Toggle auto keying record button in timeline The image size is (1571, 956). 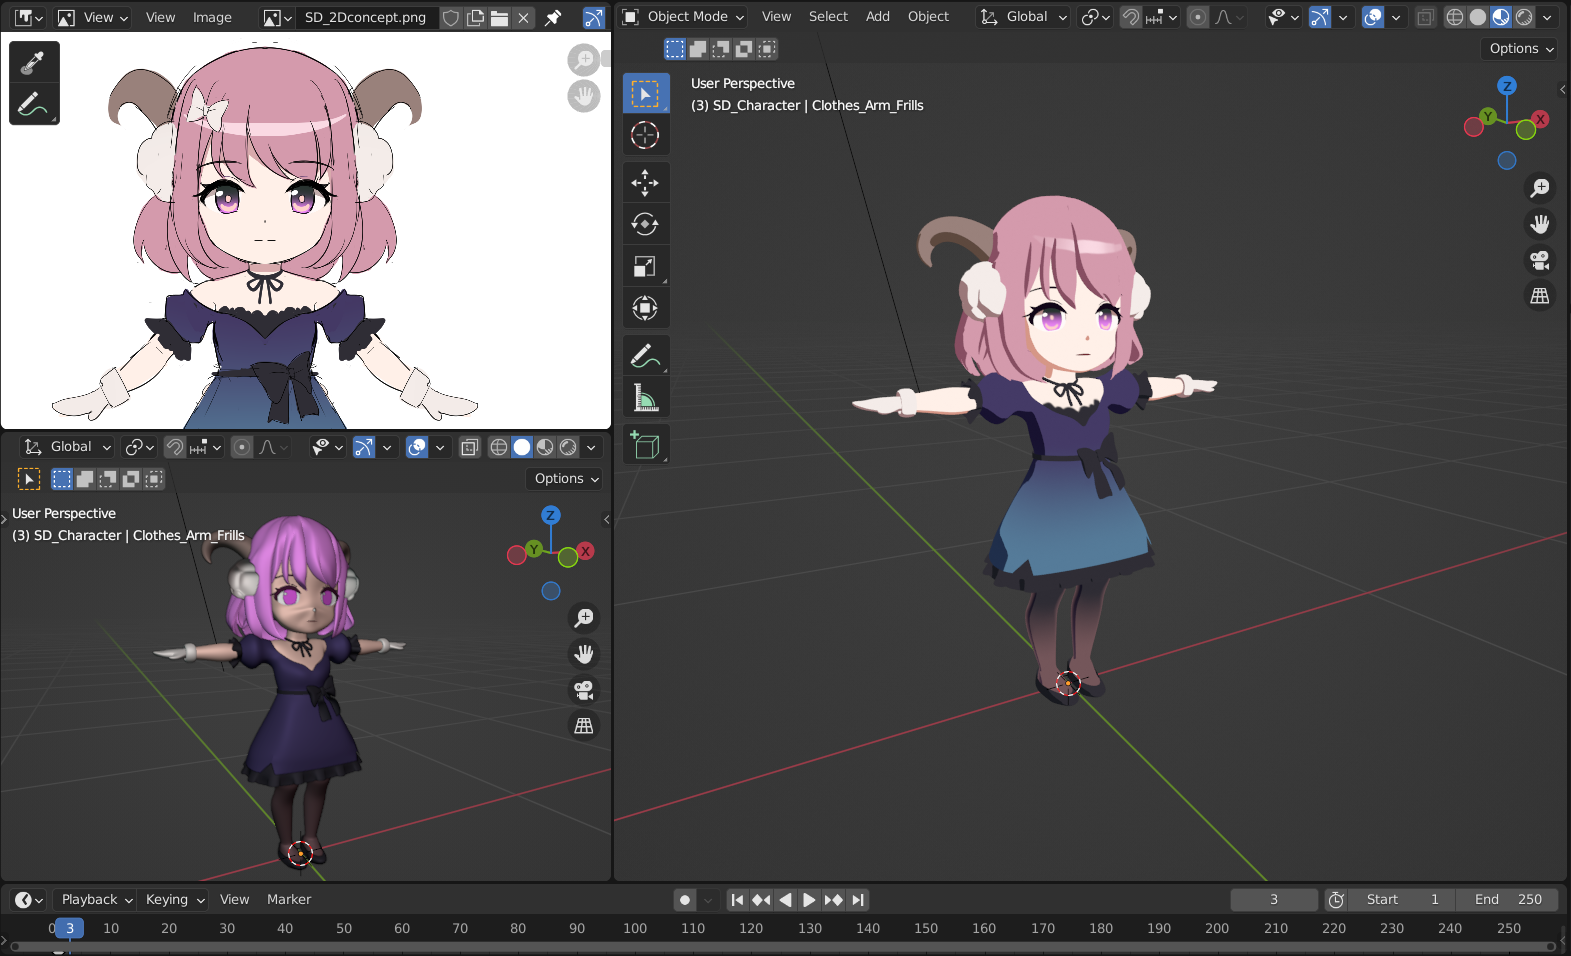click(x=685, y=900)
